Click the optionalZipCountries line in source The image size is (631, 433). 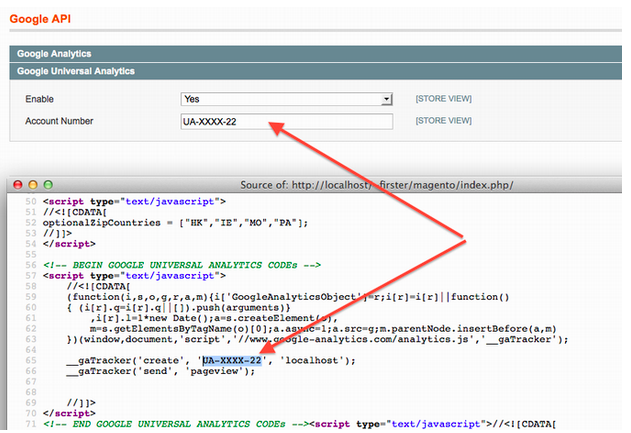coord(175,223)
